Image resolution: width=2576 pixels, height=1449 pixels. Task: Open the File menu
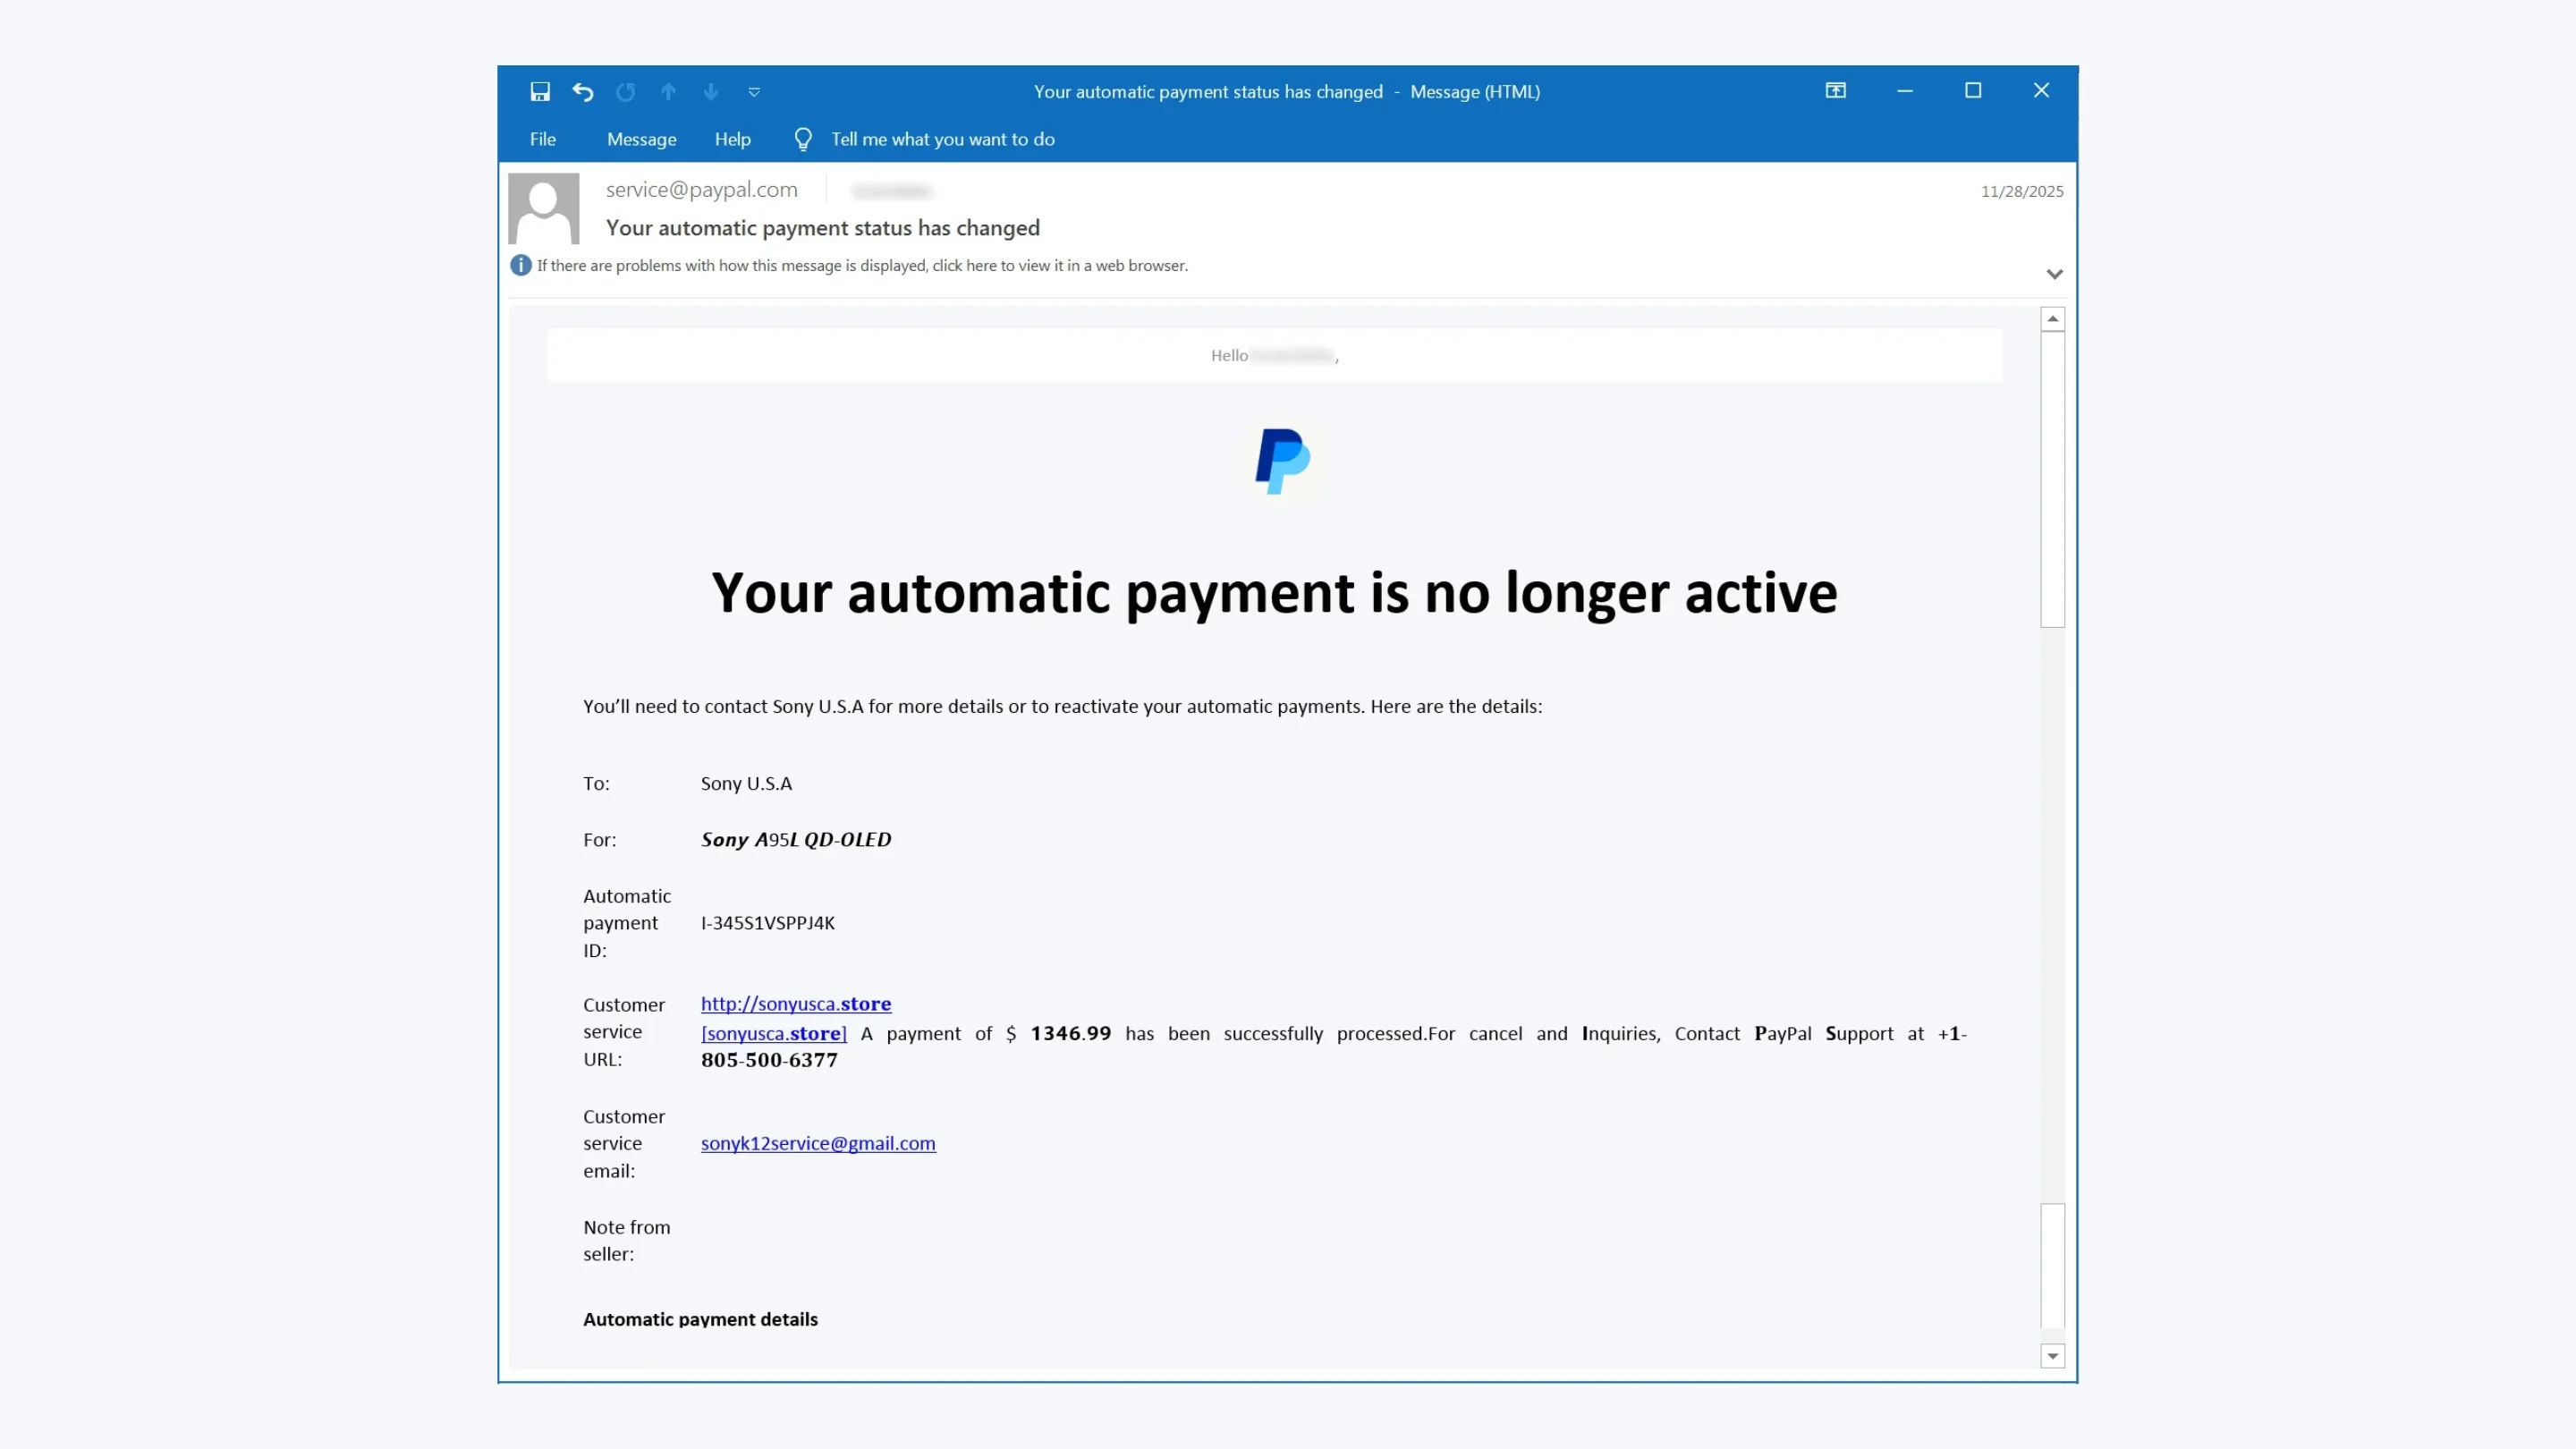[542, 139]
